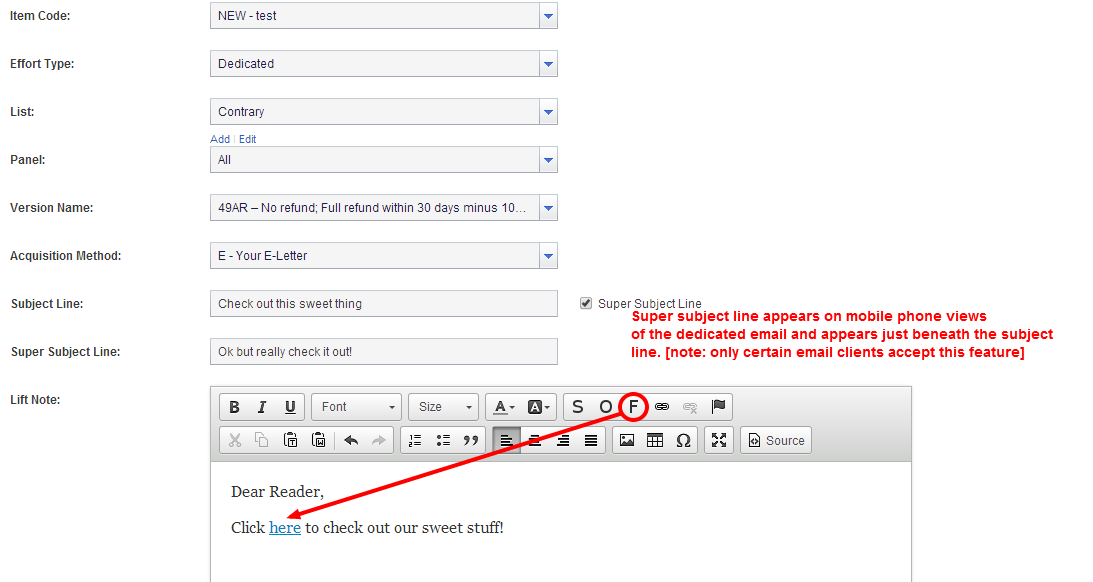The width and height of the screenshot is (1093, 582).
Task: Insert a table into the editor
Action: [655, 441]
